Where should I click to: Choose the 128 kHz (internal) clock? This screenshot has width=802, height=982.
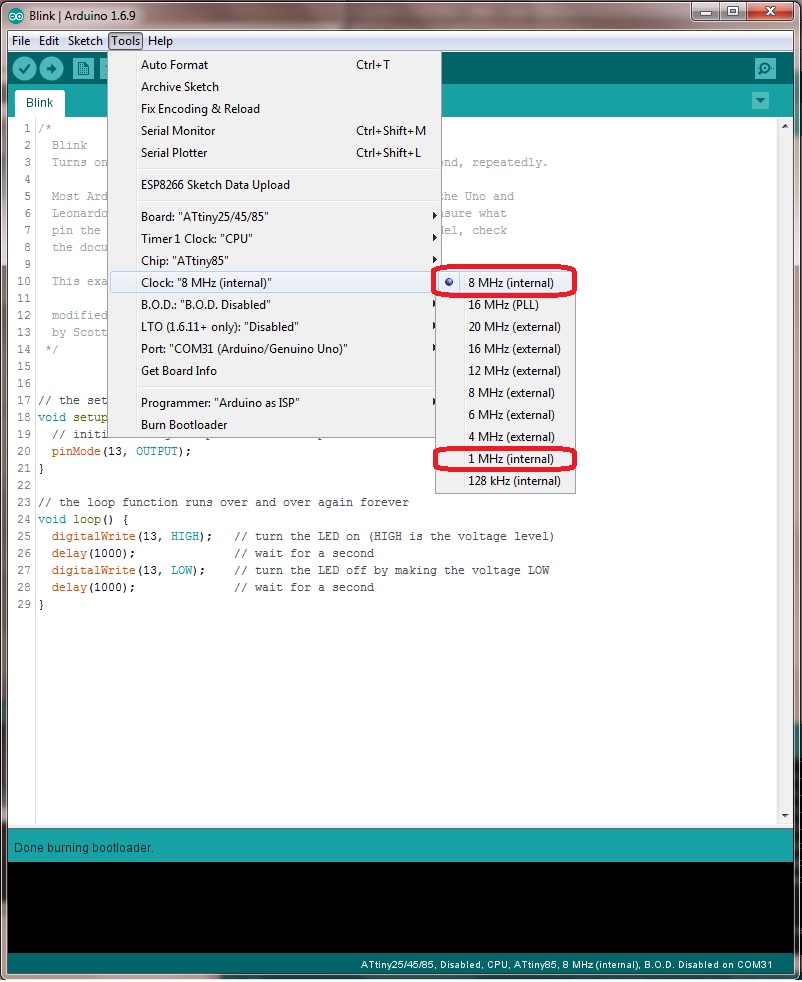coord(505,481)
